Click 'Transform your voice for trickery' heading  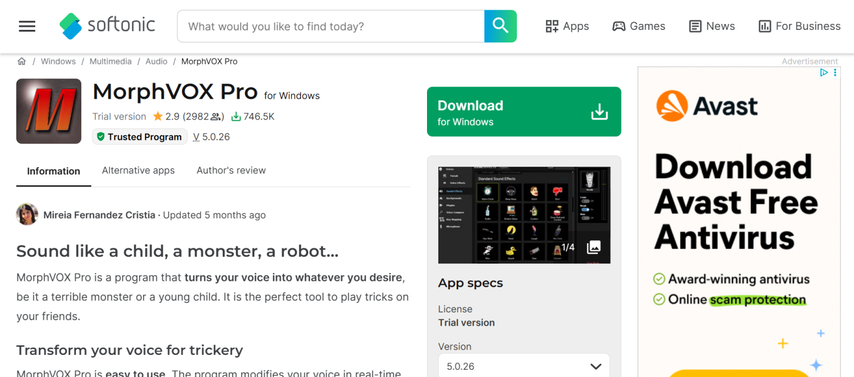130,350
